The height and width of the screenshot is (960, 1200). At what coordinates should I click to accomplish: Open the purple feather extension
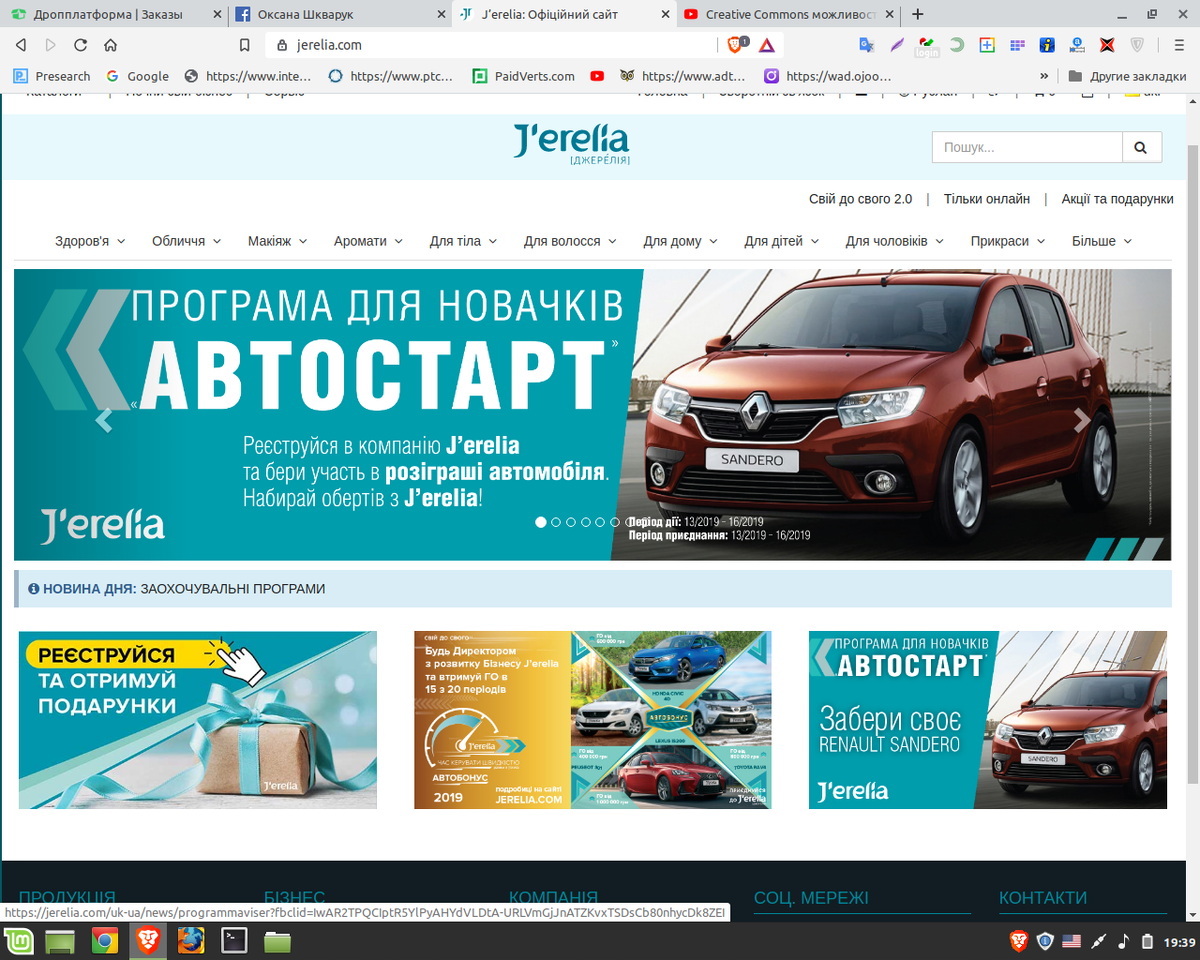pos(897,45)
